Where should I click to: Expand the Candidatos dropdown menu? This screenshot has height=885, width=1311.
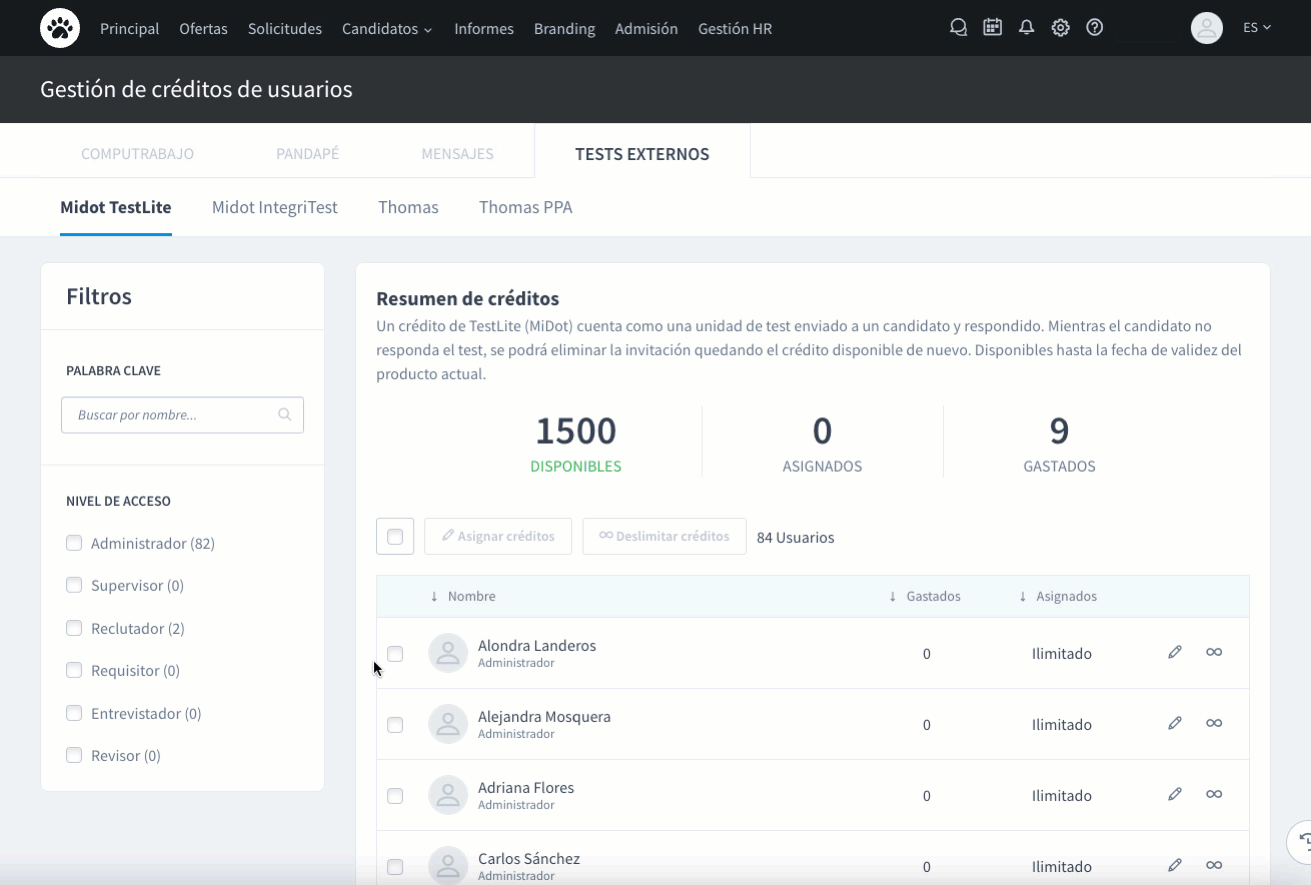(x=387, y=29)
